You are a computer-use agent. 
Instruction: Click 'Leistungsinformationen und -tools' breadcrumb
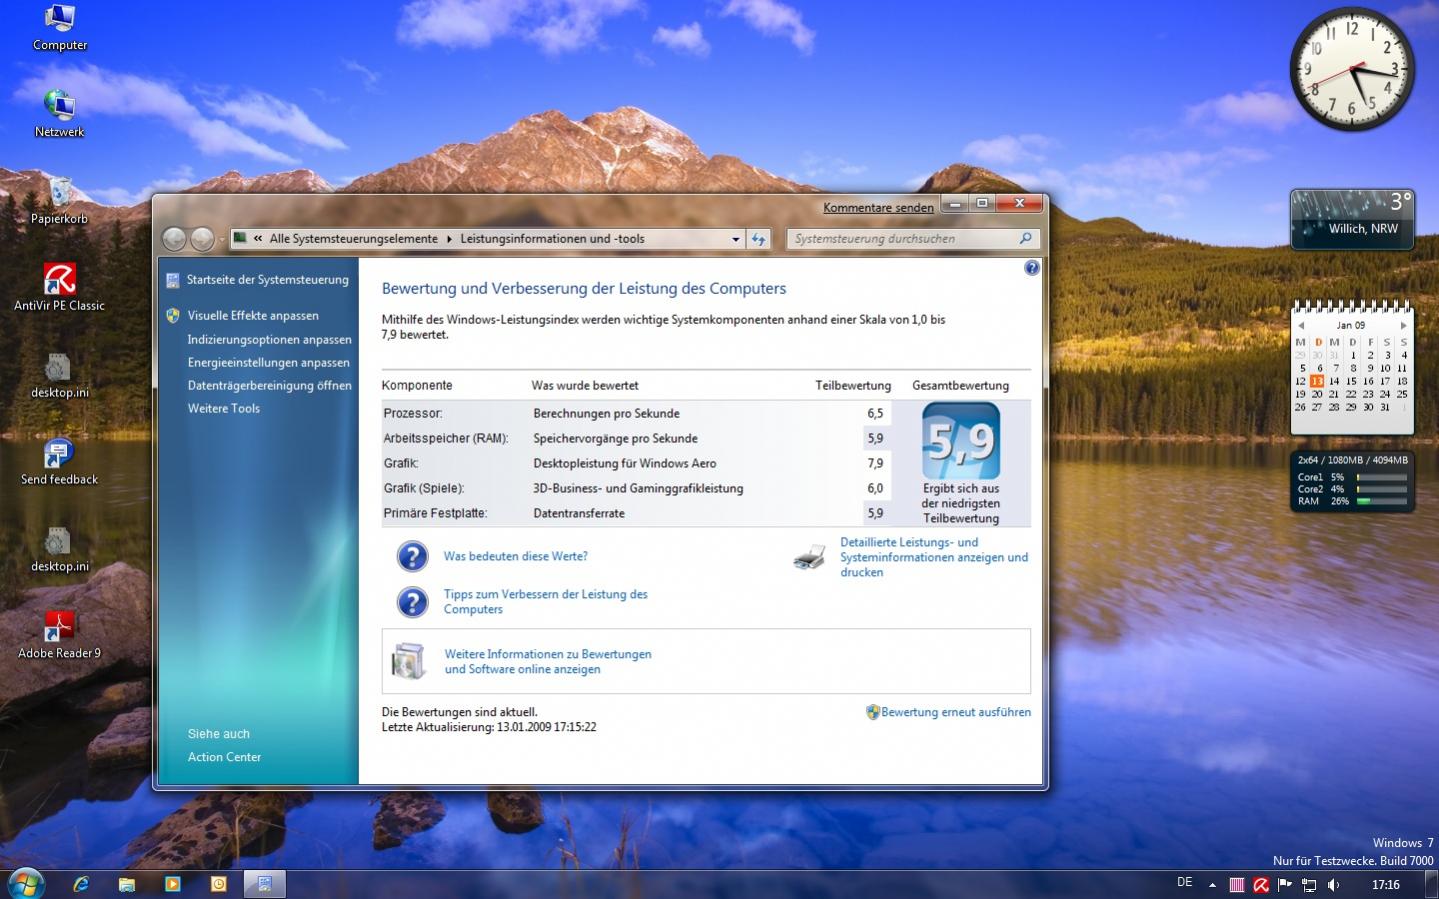552,239
